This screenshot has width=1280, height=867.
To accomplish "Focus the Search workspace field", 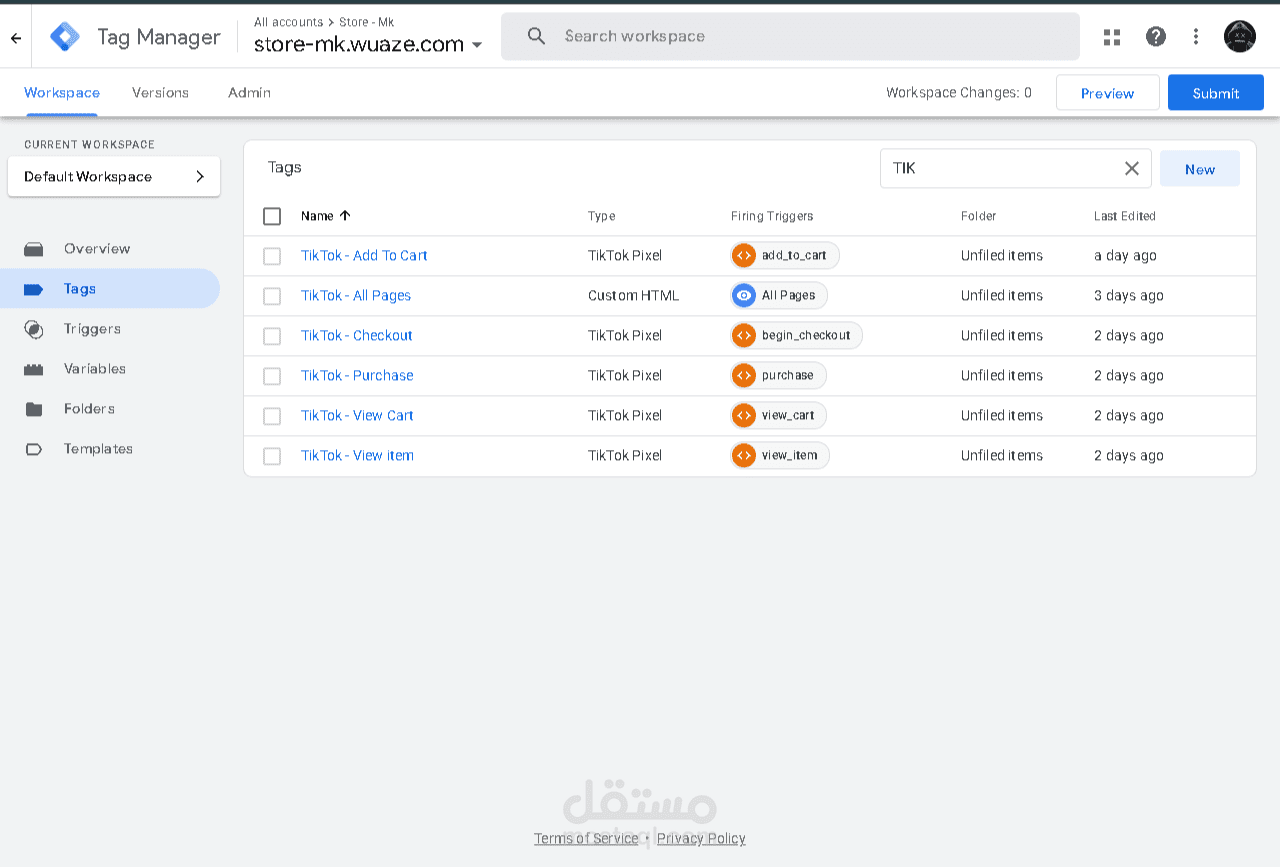I will pyautogui.click(x=790, y=36).
